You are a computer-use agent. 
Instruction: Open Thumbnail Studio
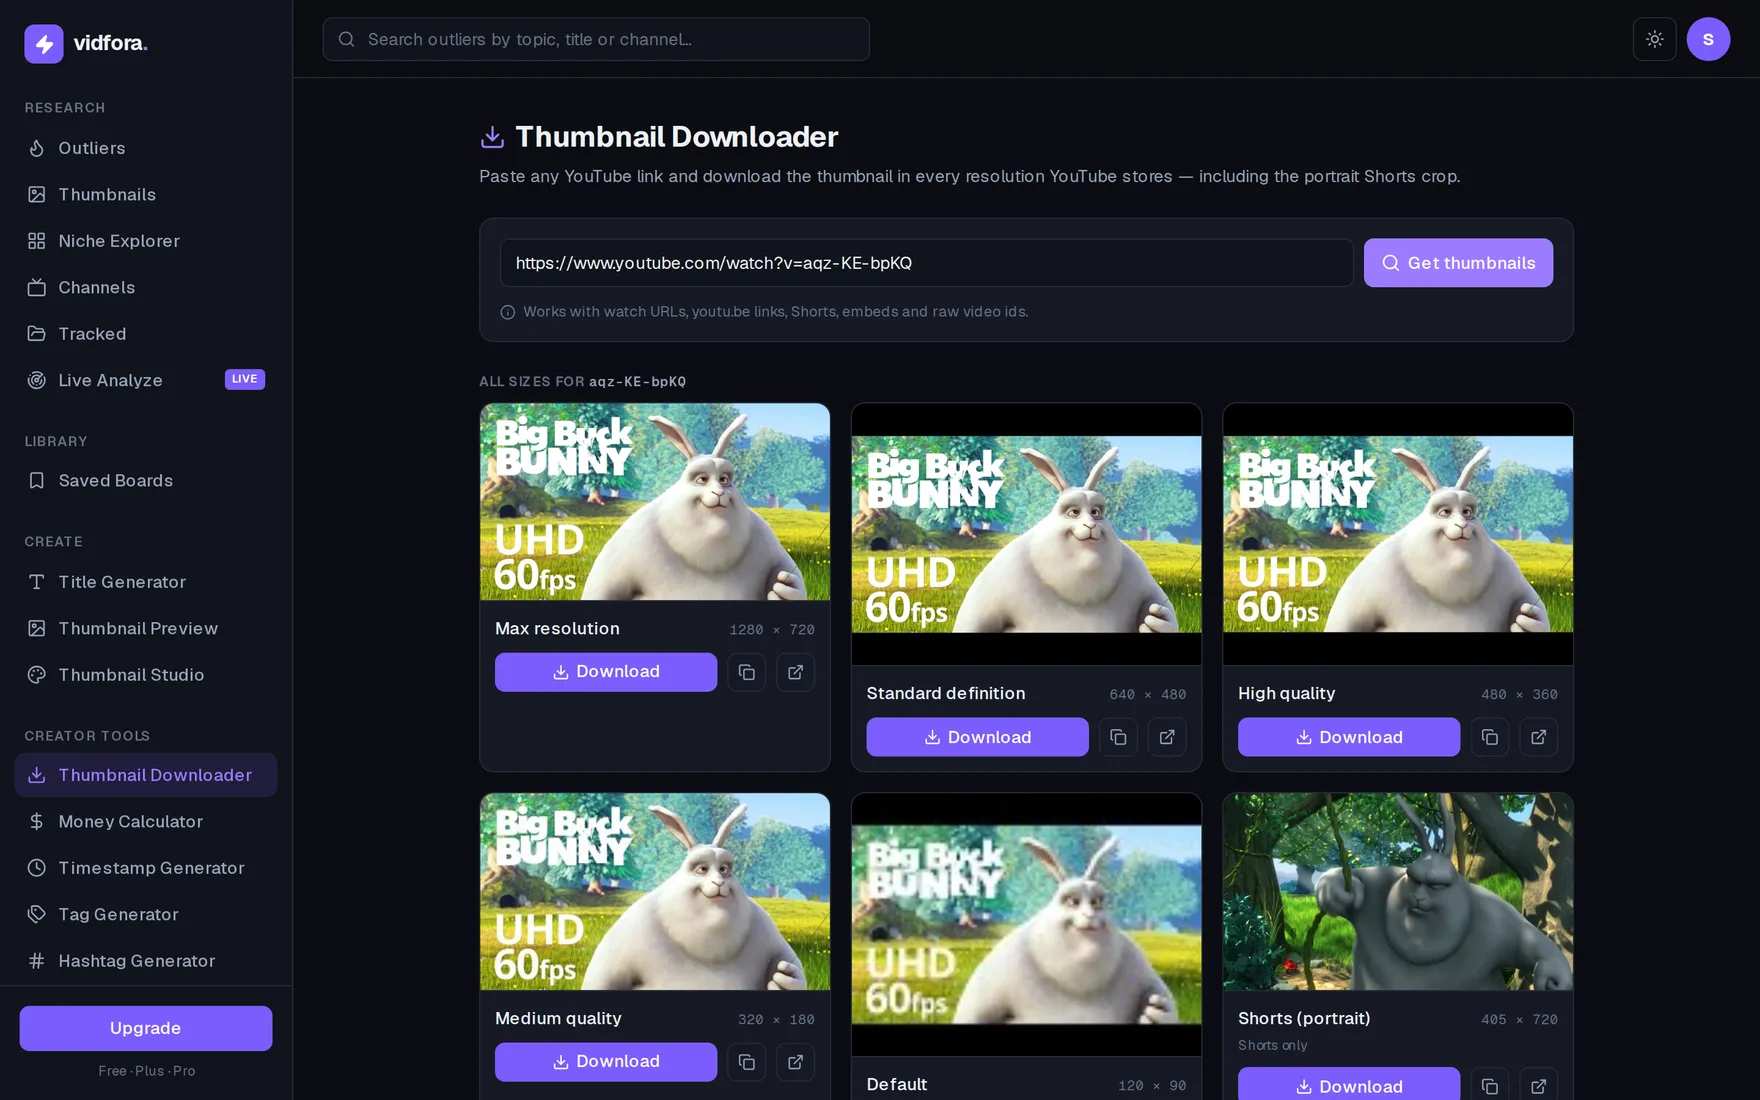pos(146,675)
